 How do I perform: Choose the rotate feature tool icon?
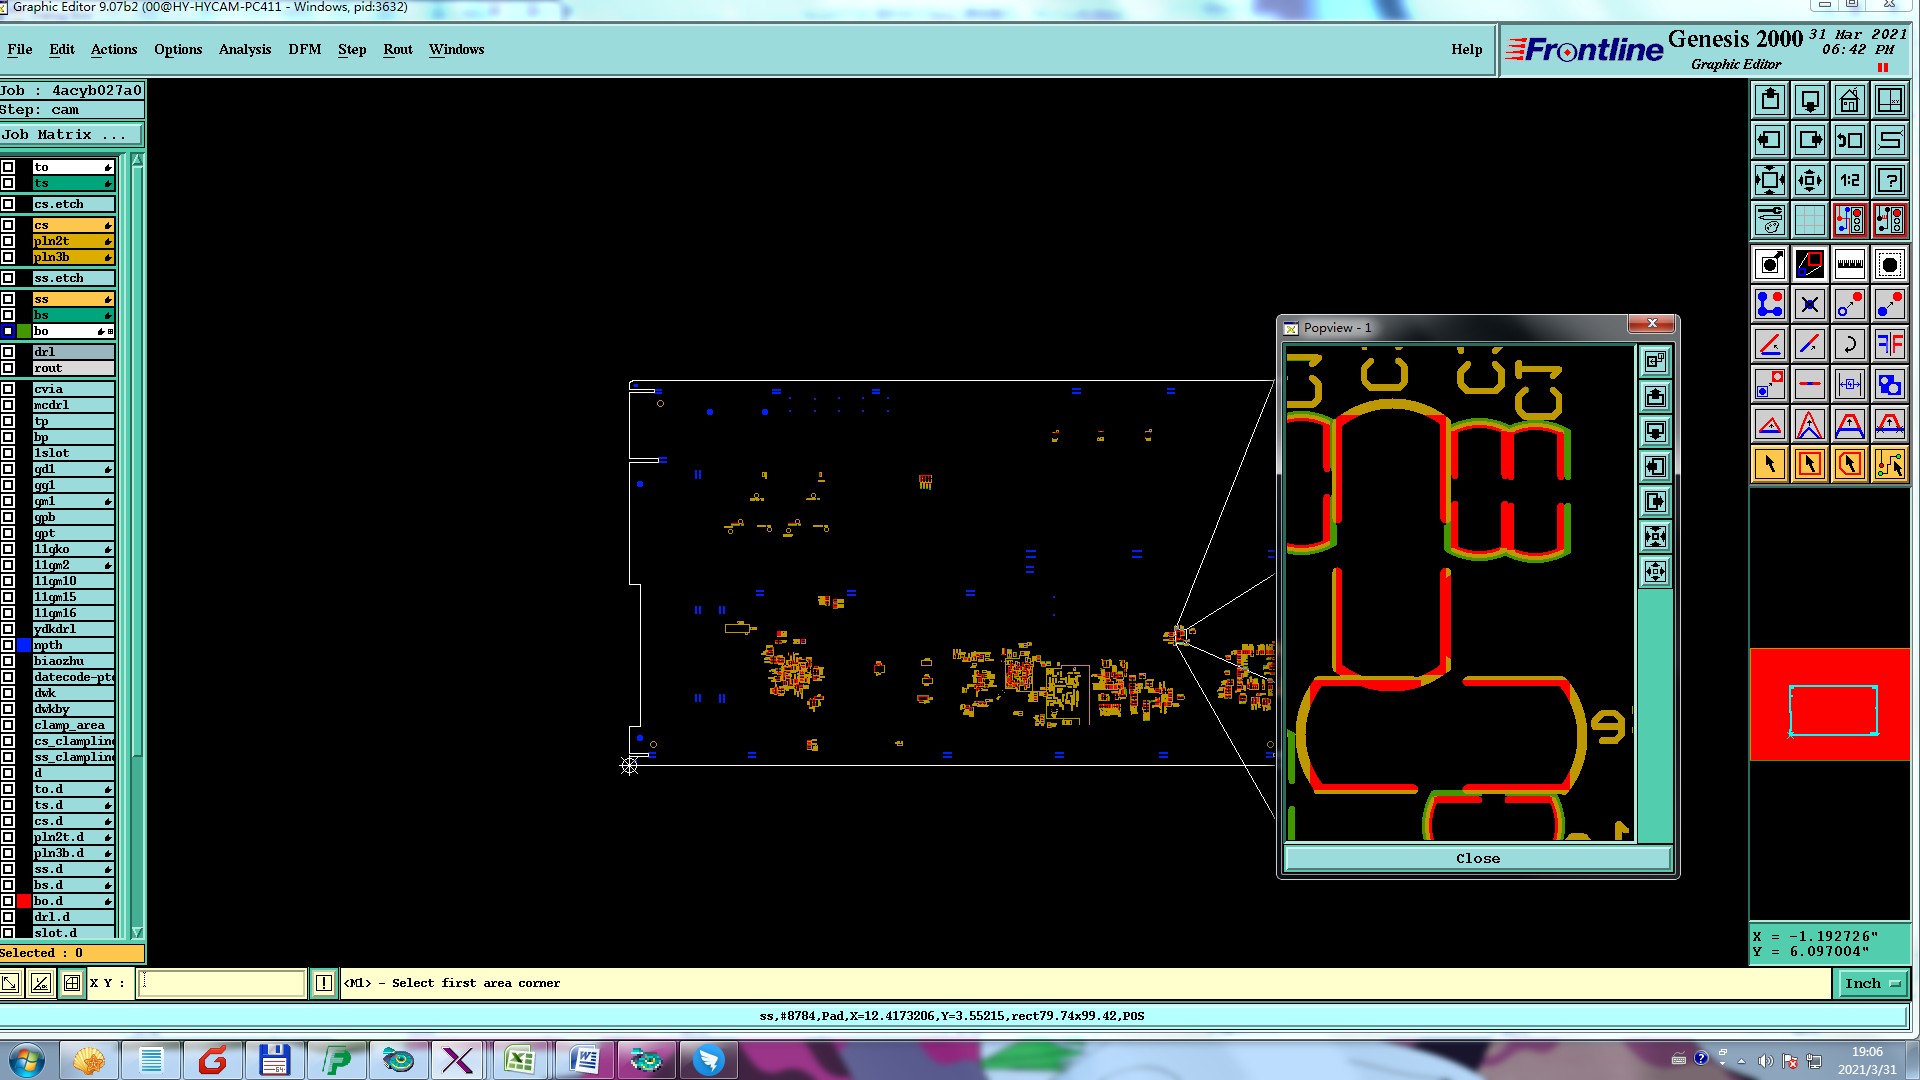[1849, 344]
